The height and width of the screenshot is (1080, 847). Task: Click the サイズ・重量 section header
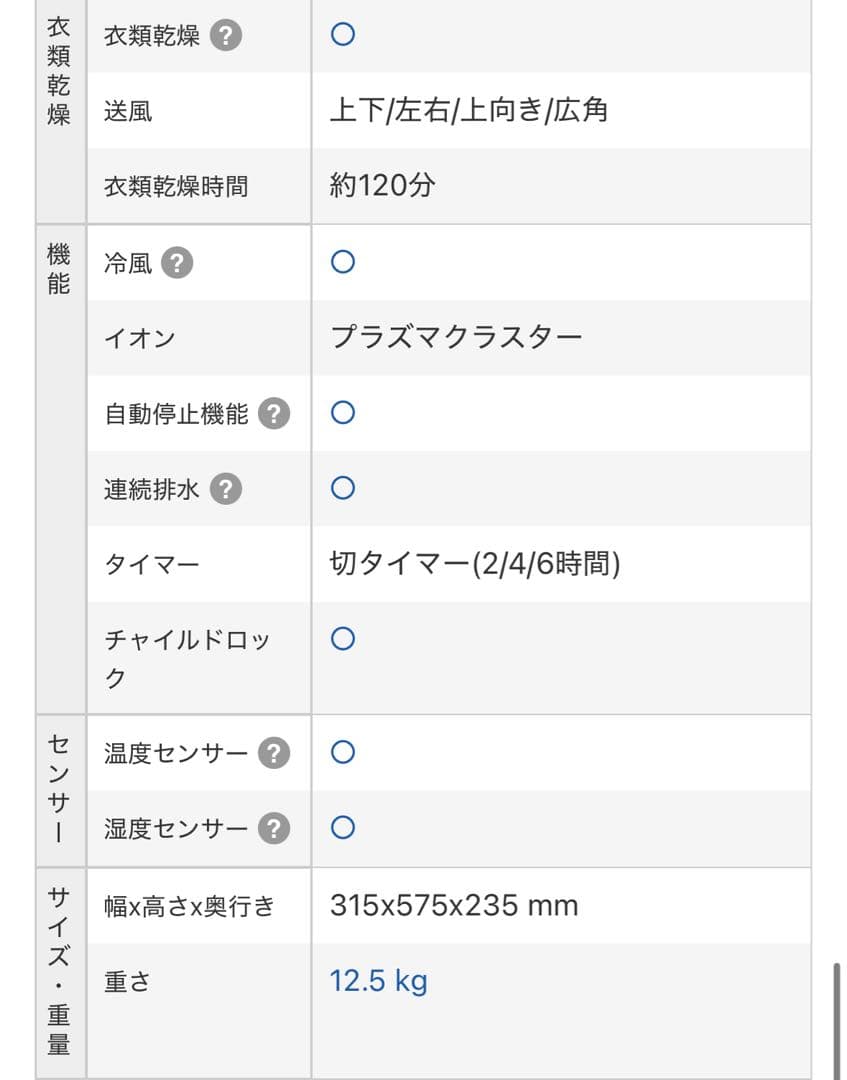point(58,970)
